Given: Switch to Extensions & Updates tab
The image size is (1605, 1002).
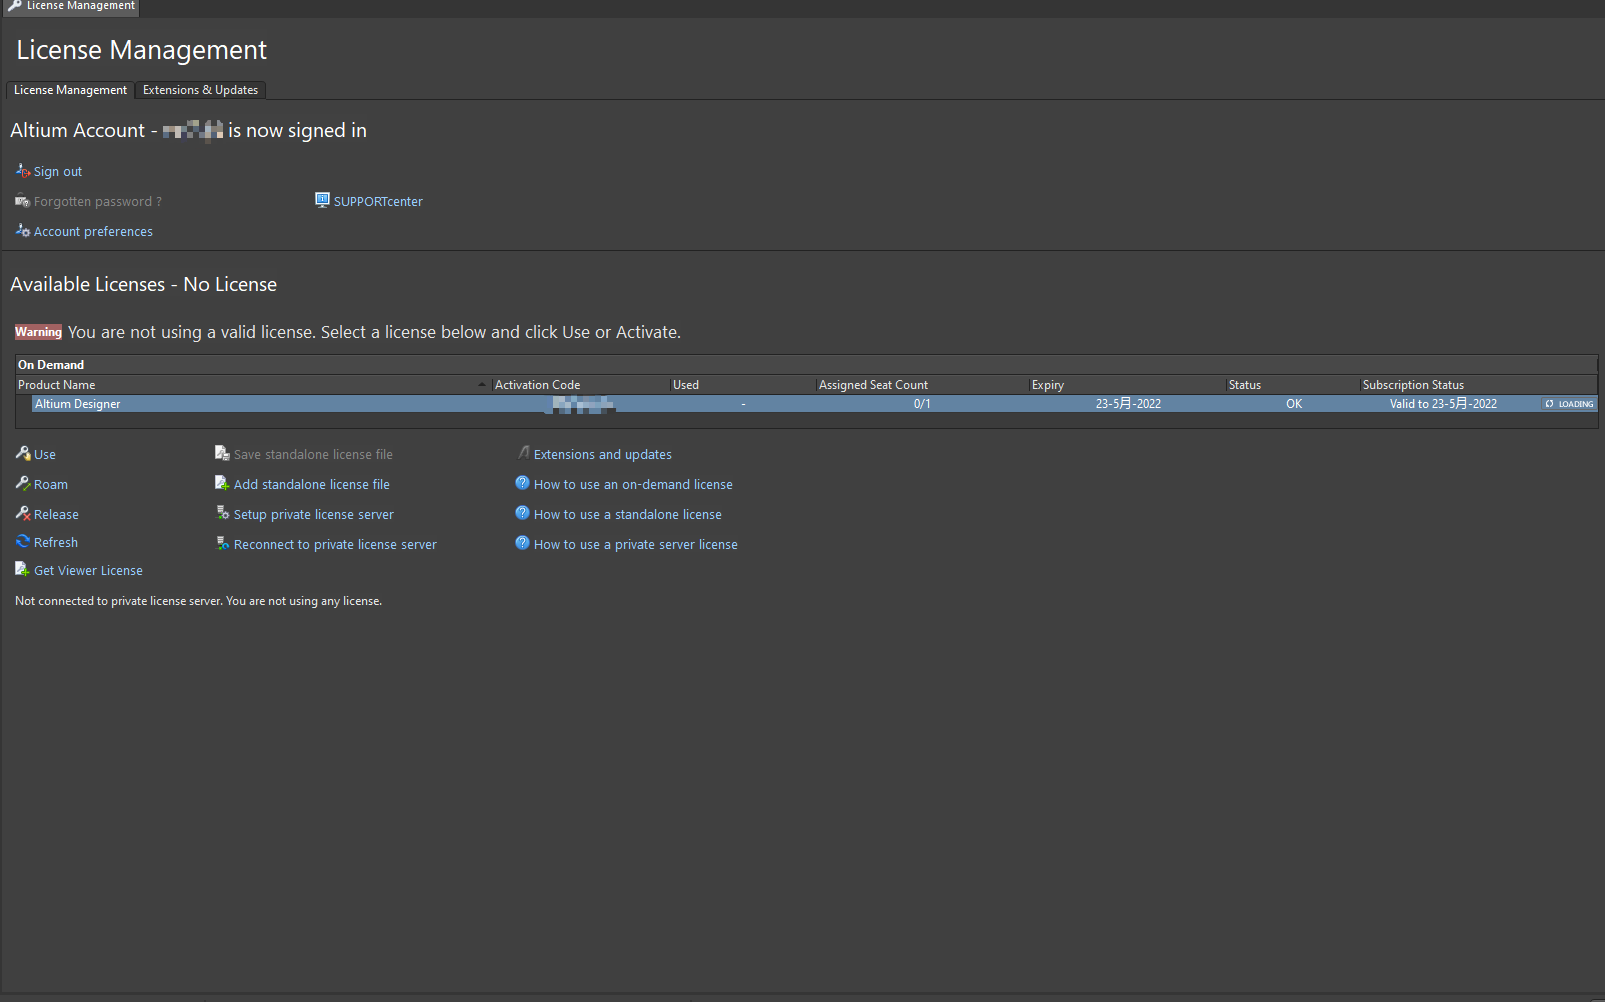Looking at the screenshot, I should [x=200, y=90].
